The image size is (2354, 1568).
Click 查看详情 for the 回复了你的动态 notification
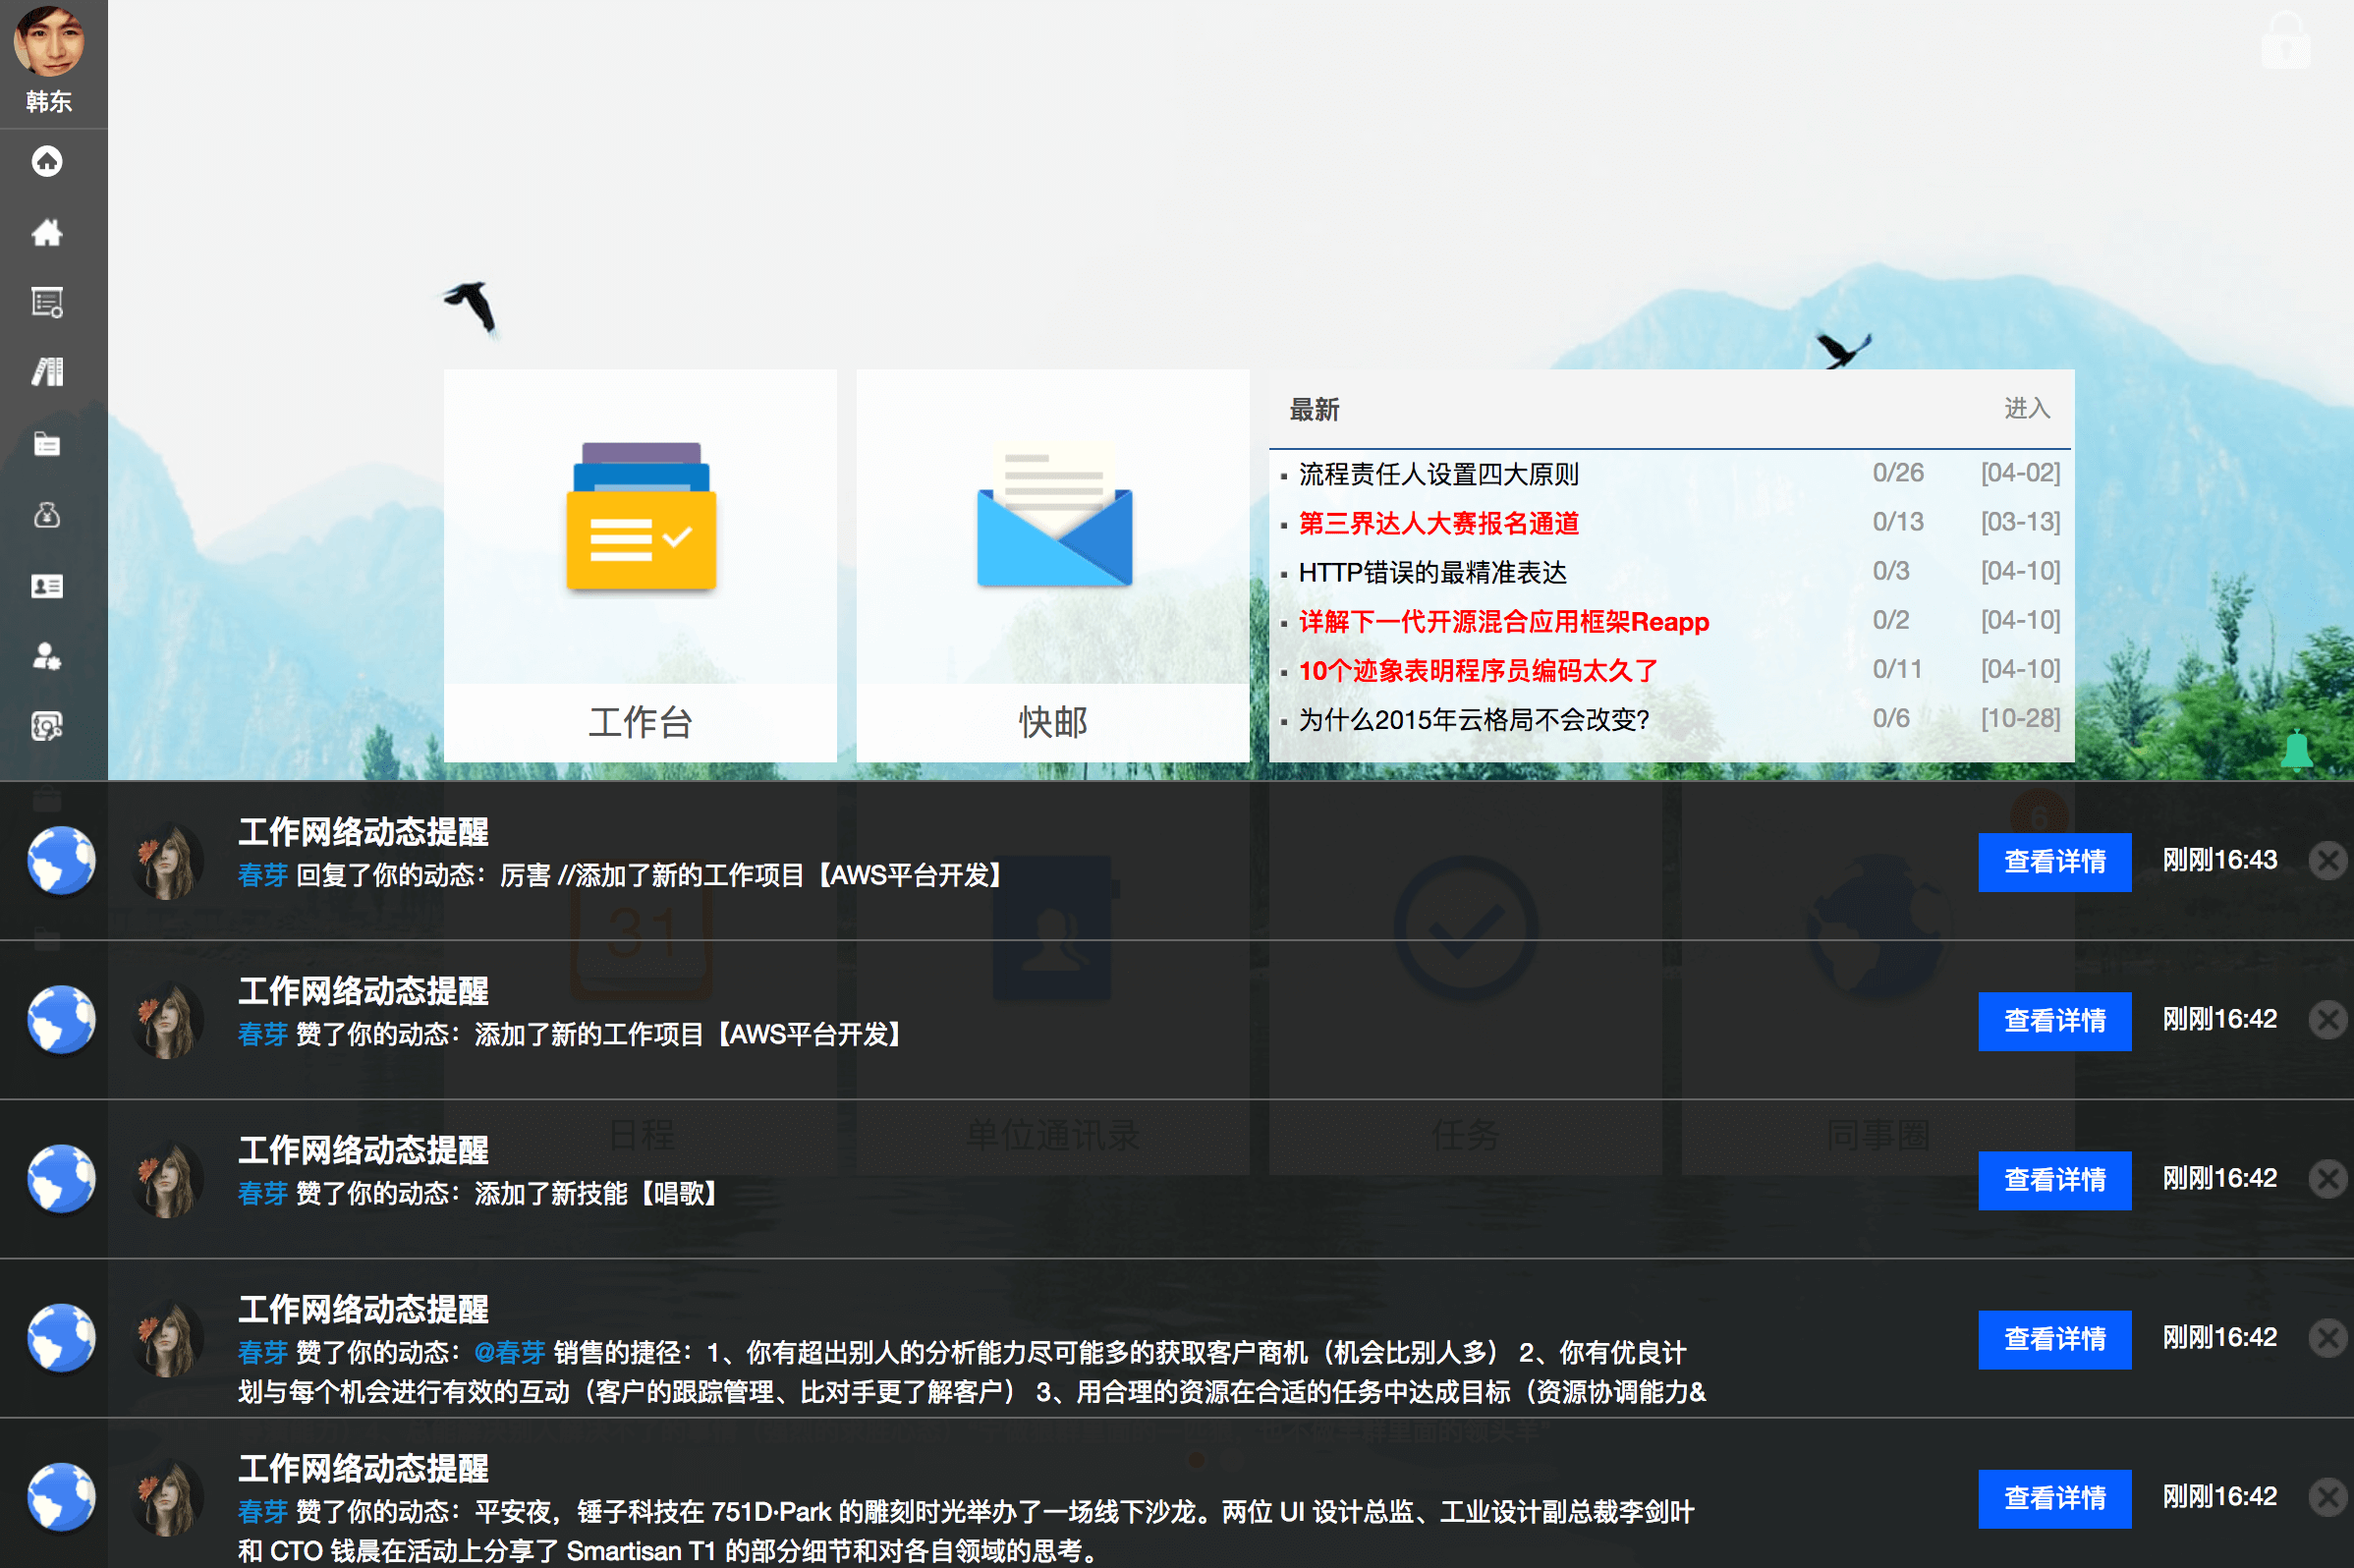(x=2054, y=861)
